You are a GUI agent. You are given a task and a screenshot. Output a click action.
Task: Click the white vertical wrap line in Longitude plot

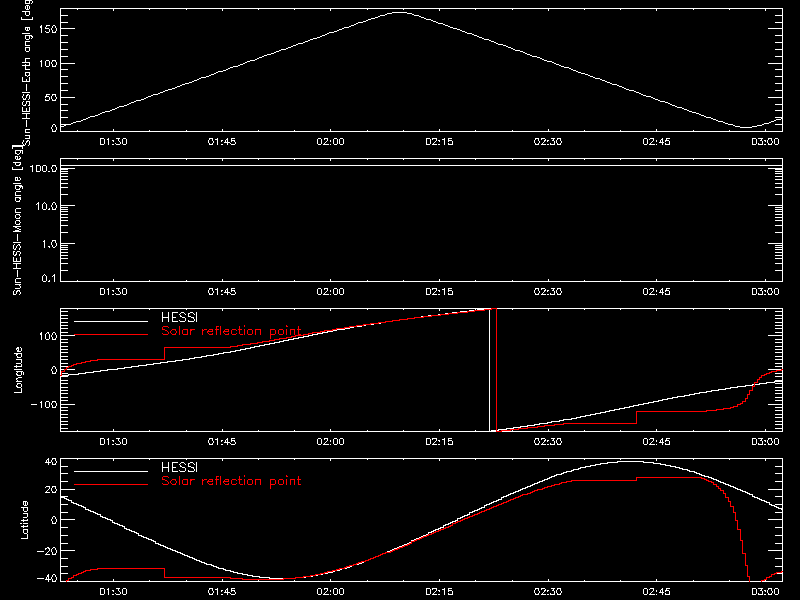coord(489,370)
